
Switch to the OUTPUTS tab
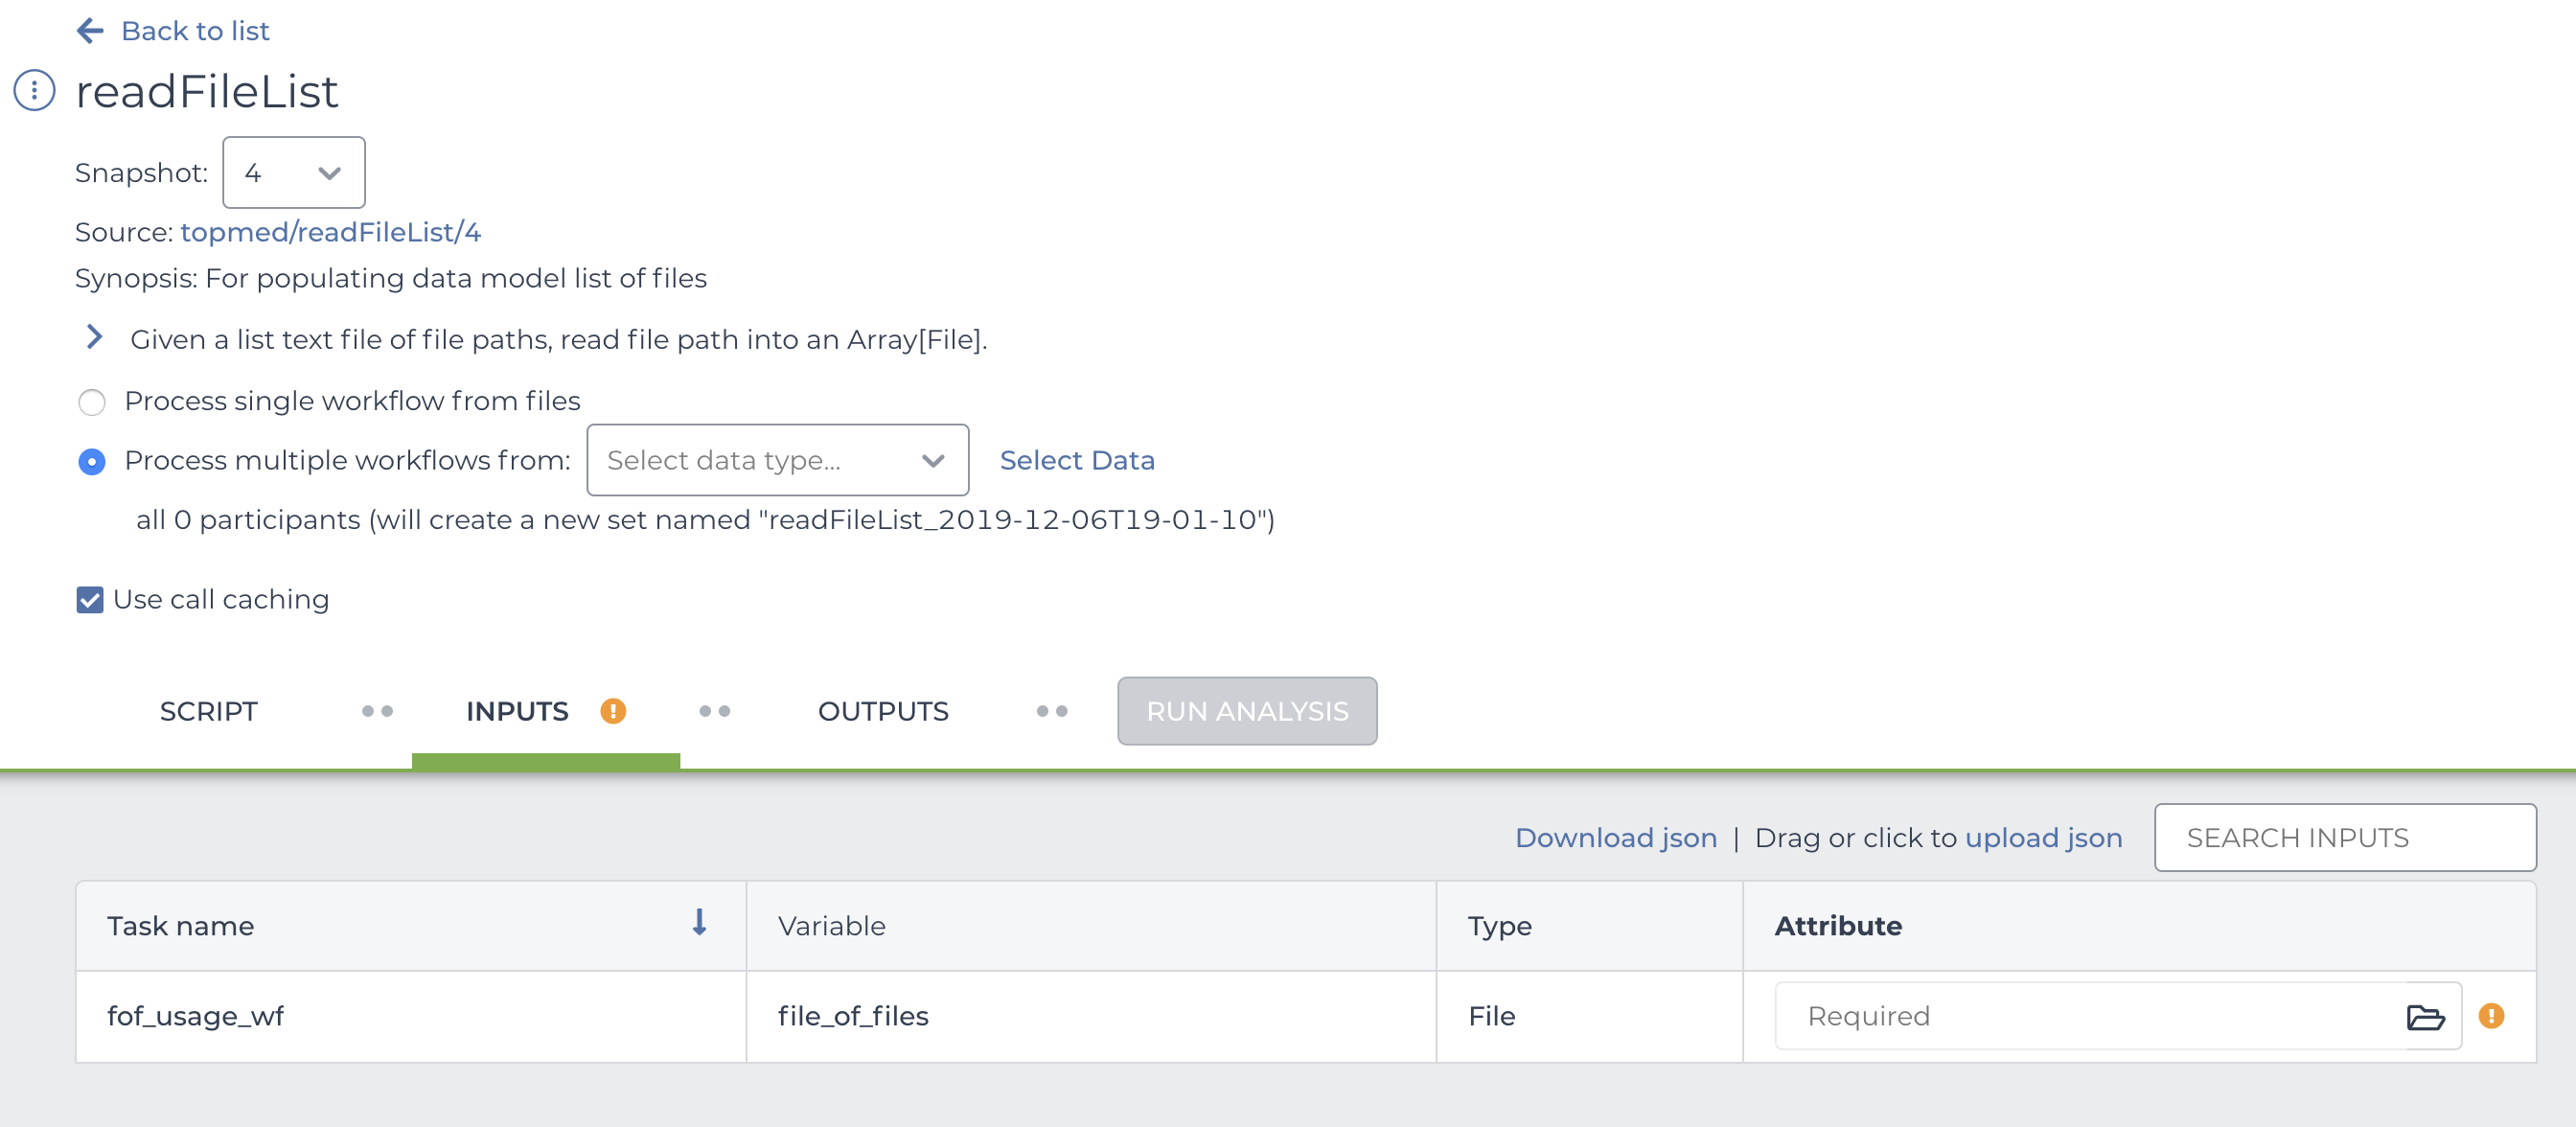tap(883, 712)
